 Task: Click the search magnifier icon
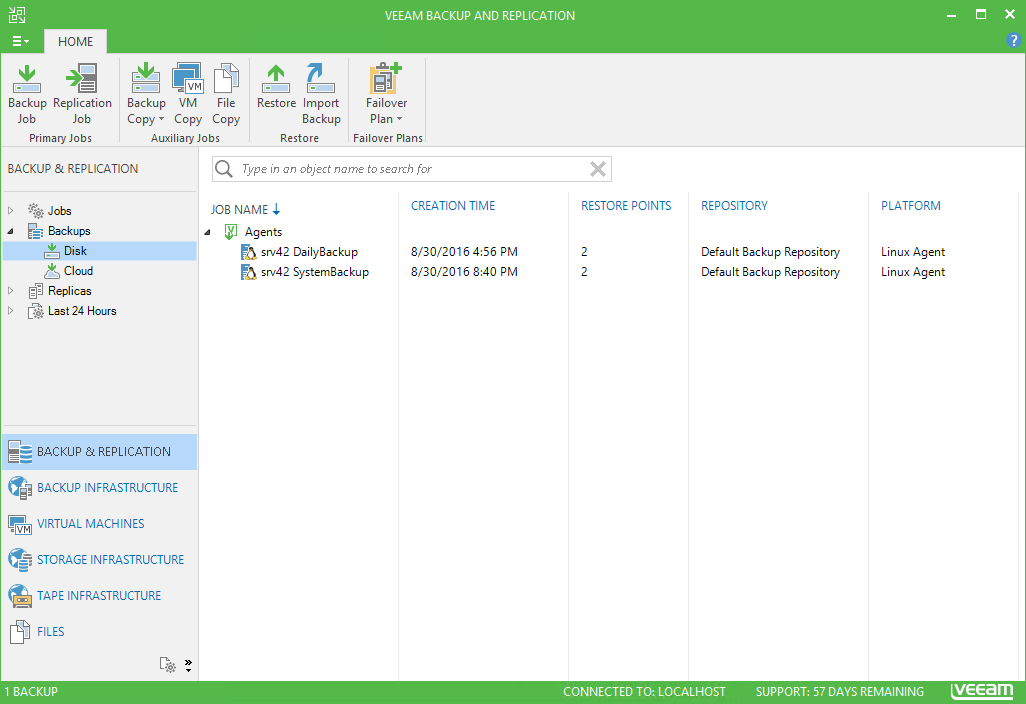(224, 169)
